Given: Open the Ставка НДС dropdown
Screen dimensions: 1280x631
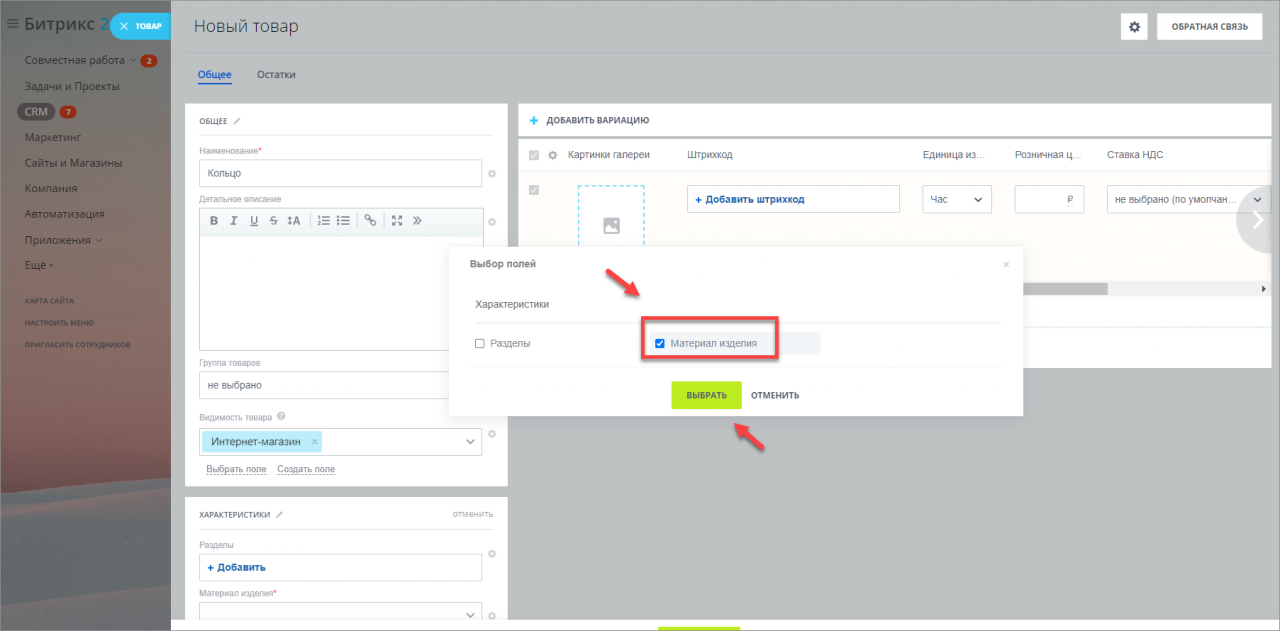Looking at the screenshot, I should click(1189, 199).
